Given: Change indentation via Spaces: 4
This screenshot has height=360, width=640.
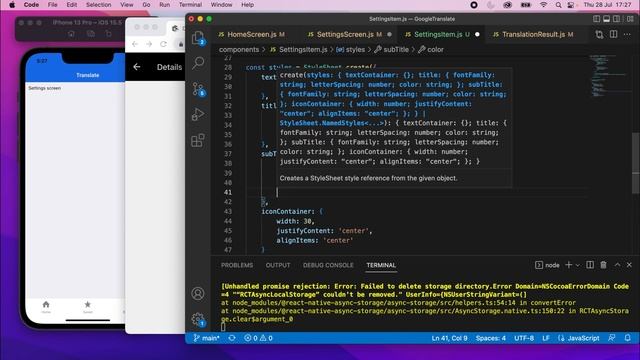Looking at the screenshot, I should coord(491,338).
